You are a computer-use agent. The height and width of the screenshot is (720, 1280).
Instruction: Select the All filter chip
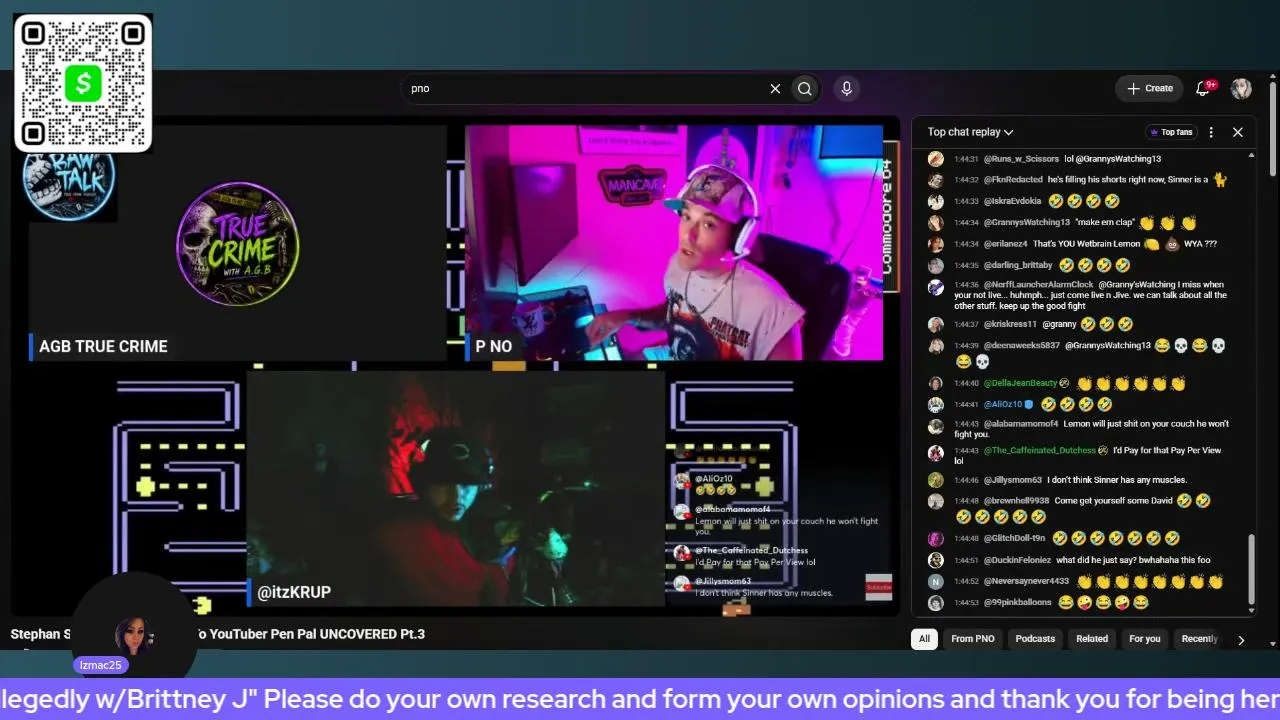[x=924, y=638]
